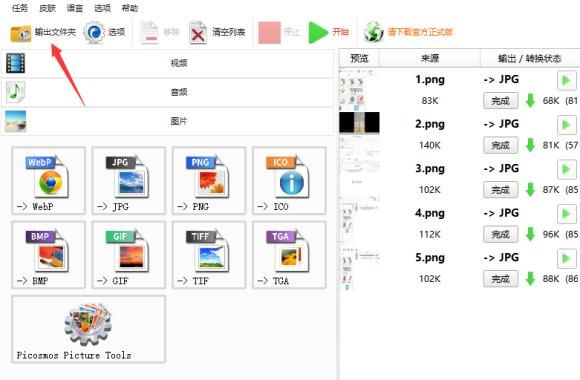The image size is (580, 380).
Task: Select the 5.png file name
Action: (430, 258)
